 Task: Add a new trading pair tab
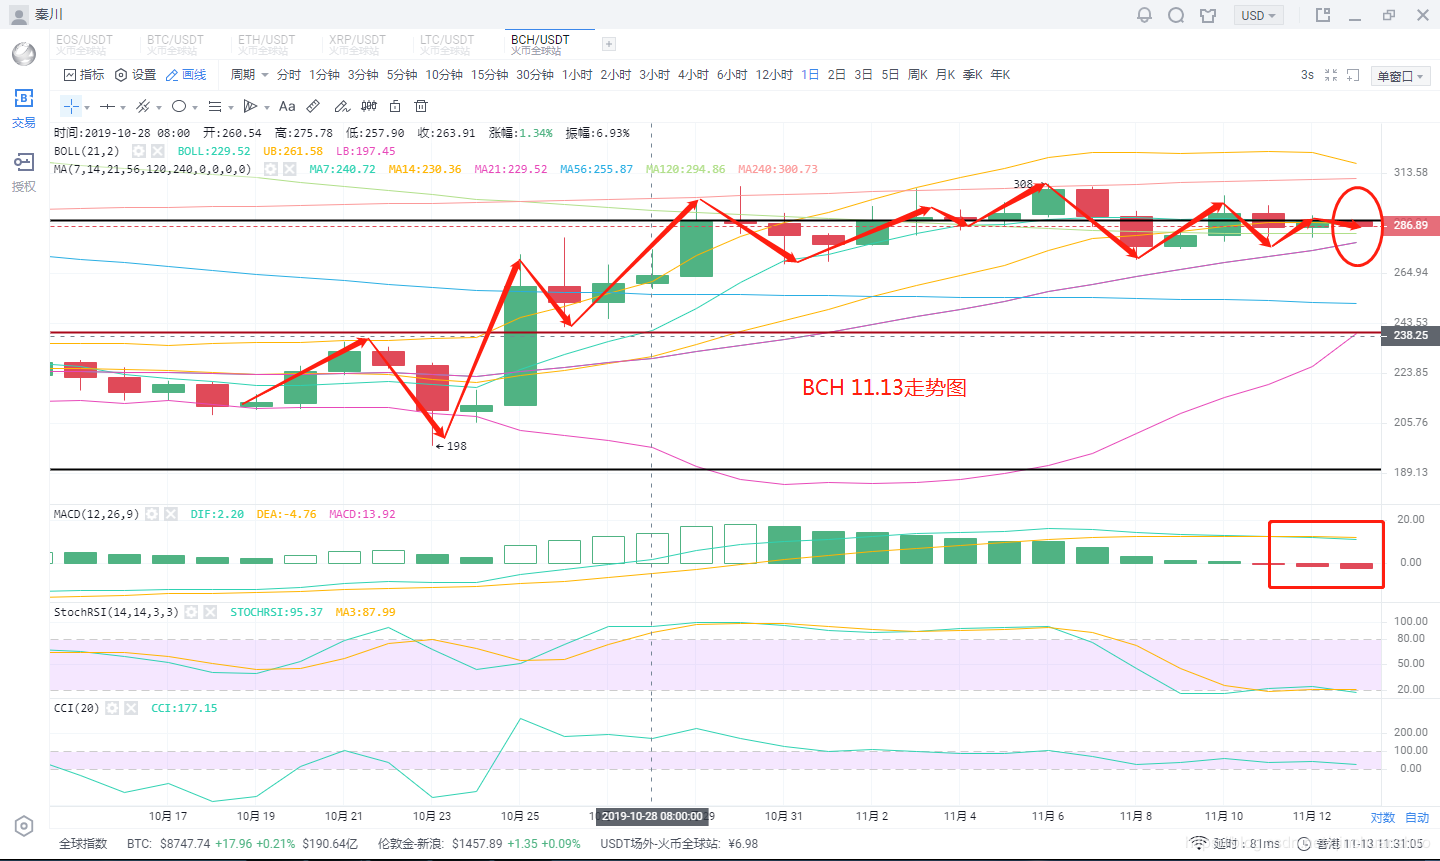(x=608, y=44)
